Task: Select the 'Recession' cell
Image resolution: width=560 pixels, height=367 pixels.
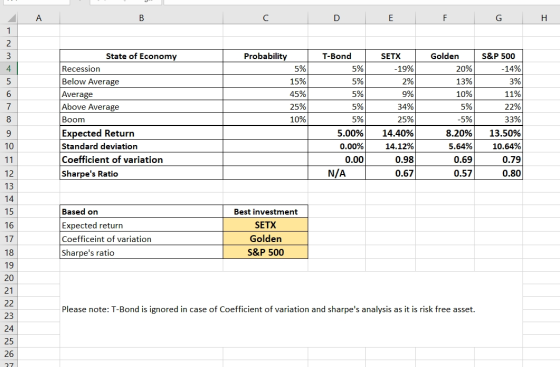Action: [141, 69]
